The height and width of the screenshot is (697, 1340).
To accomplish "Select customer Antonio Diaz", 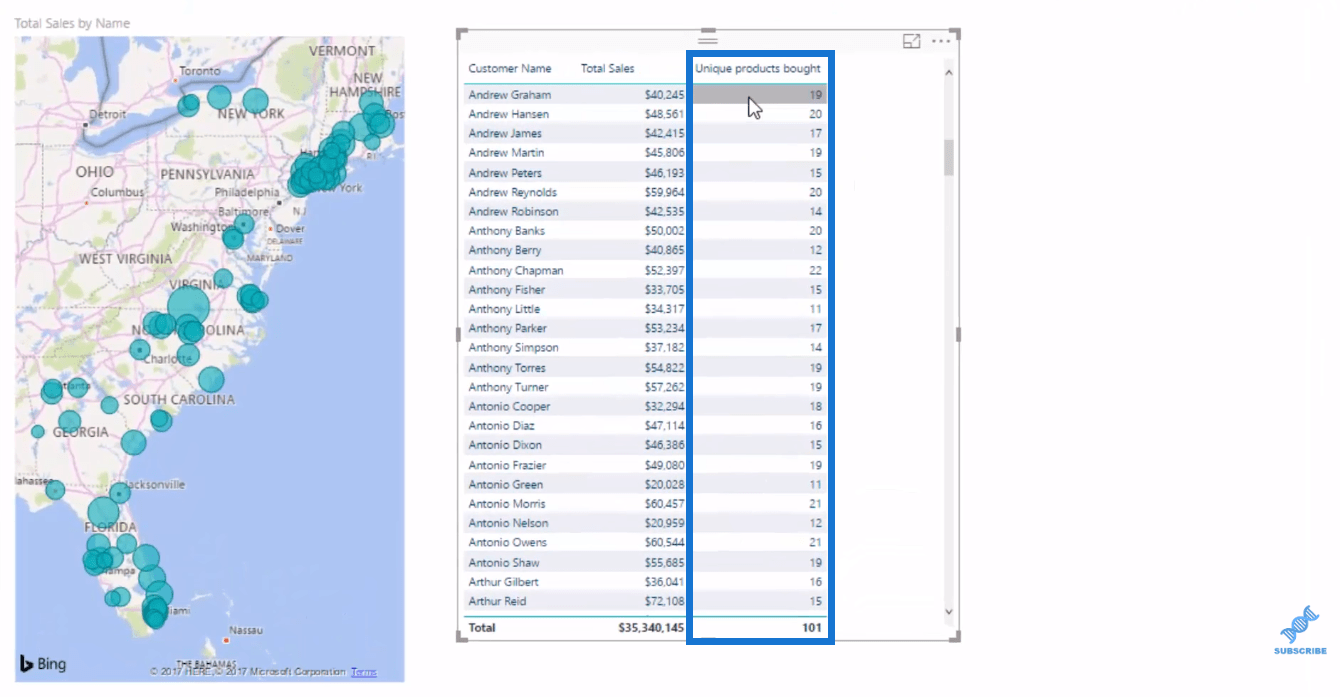I will coord(501,426).
